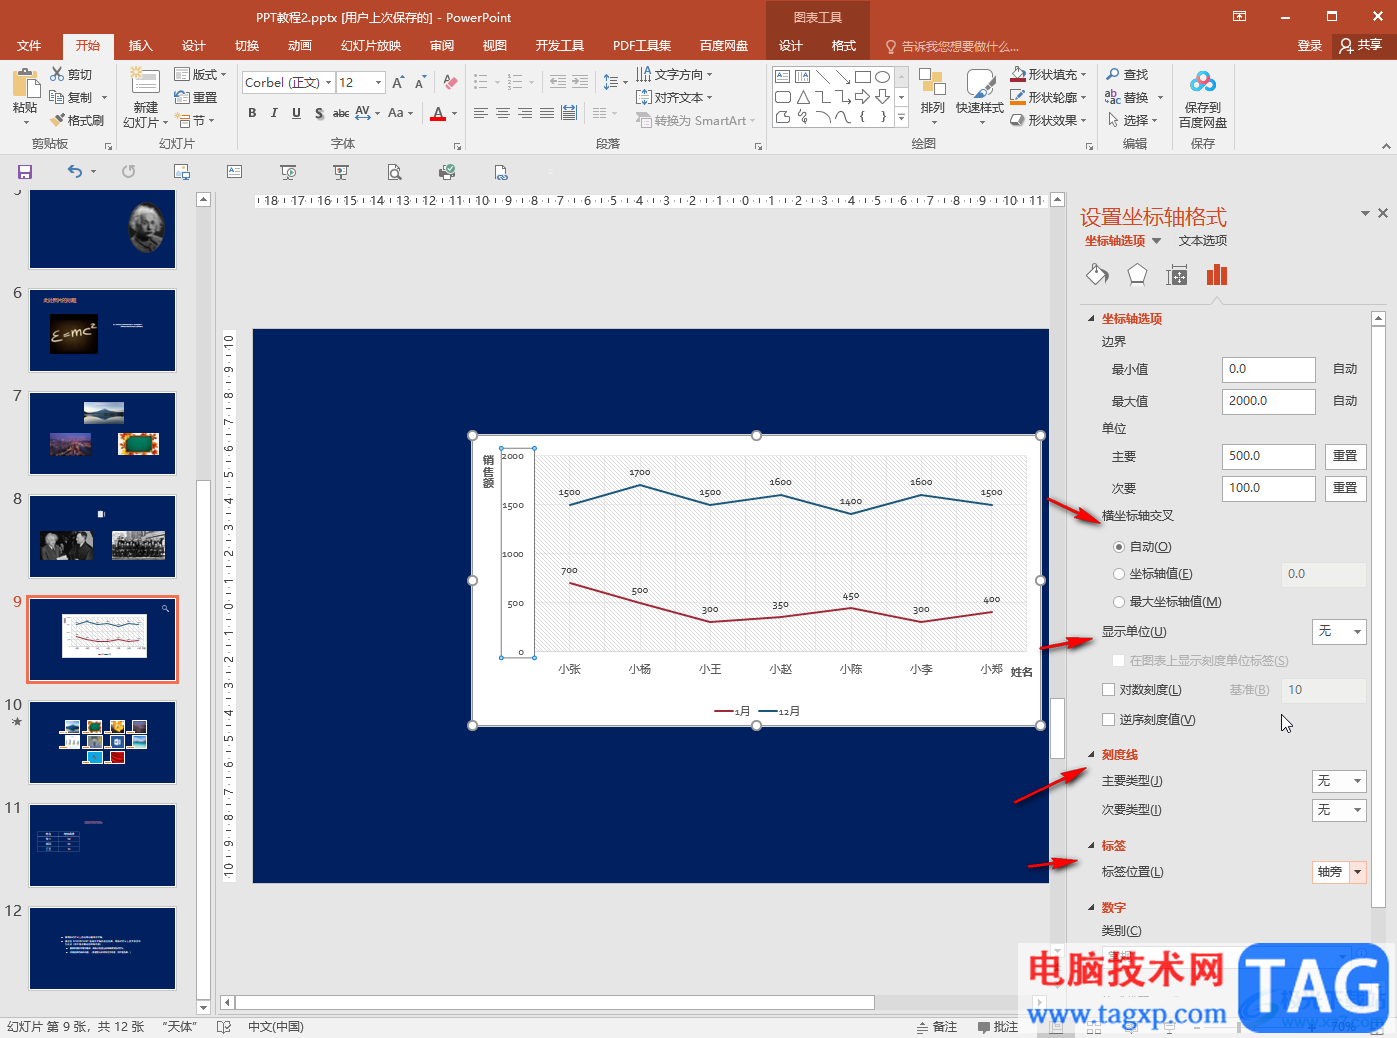Reset the 次要 unit value
The image size is (1397, 1038).
point(1345,489)
